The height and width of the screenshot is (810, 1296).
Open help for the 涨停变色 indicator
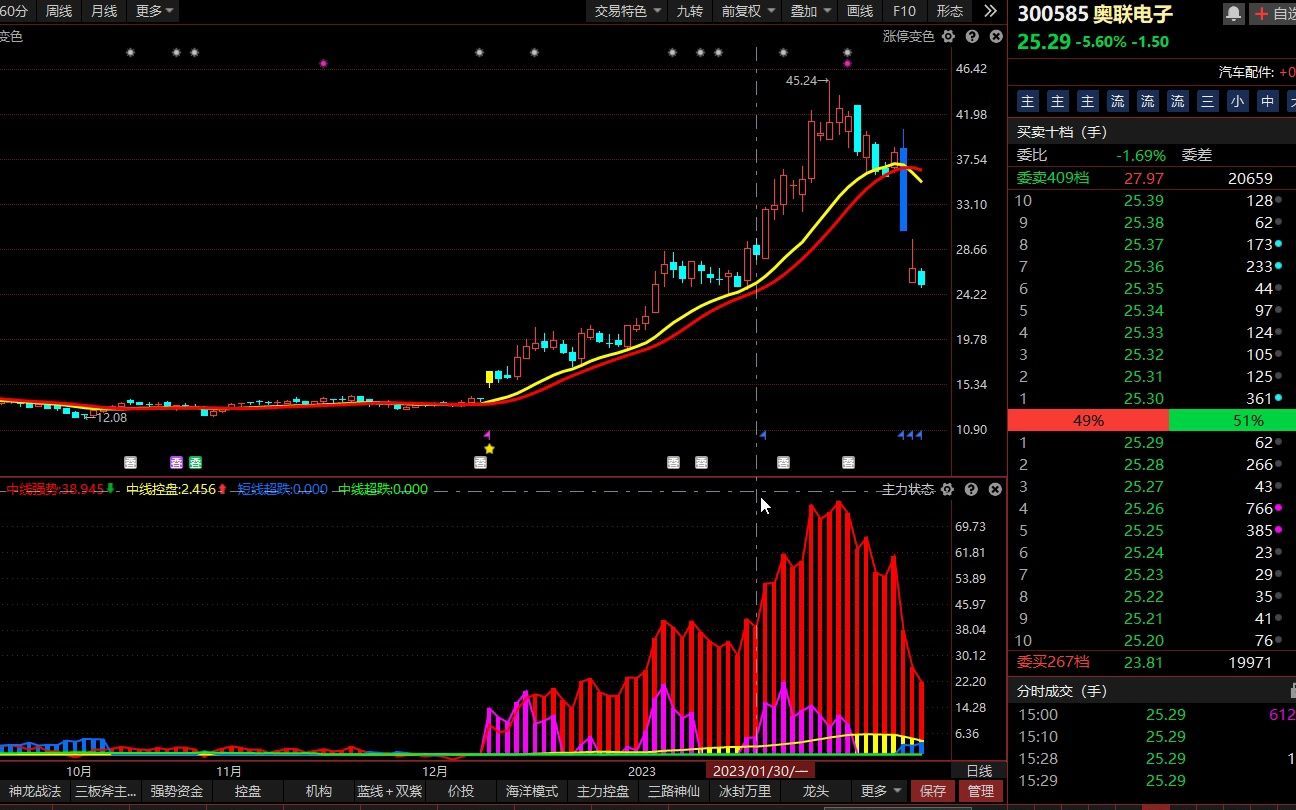pos(972,37)
